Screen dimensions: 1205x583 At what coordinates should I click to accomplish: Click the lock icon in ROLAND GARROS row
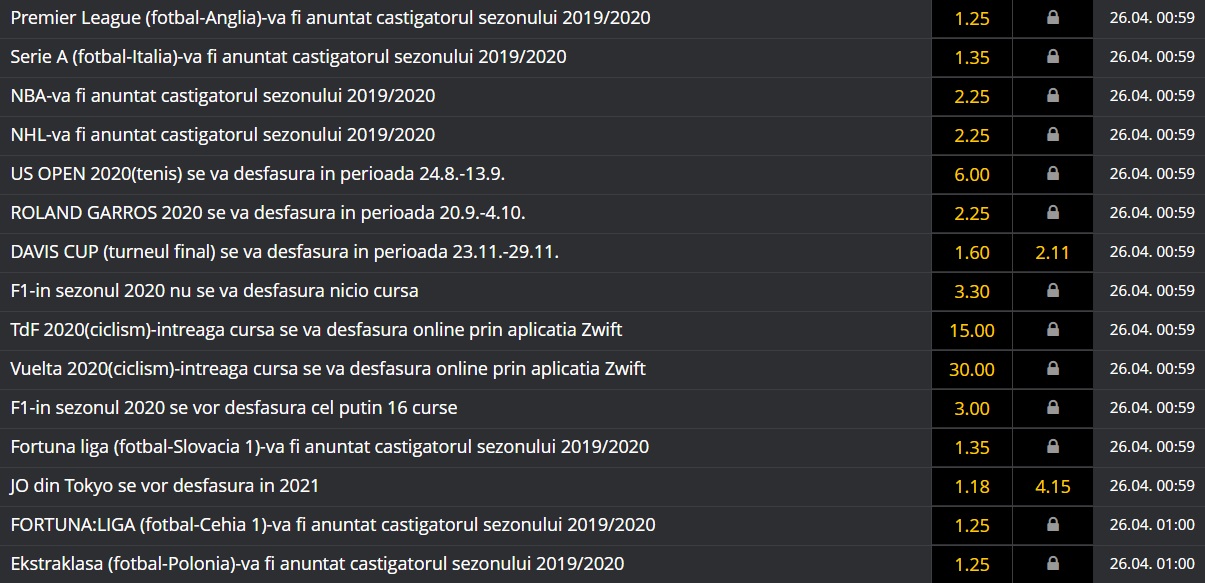point(1052,213)
